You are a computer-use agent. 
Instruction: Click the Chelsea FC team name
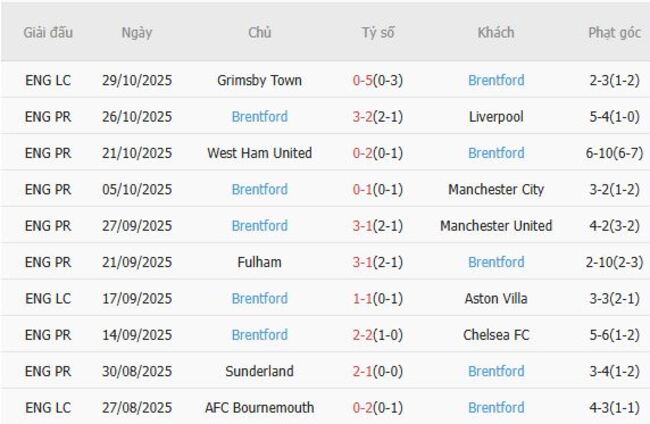click(496, 335)
